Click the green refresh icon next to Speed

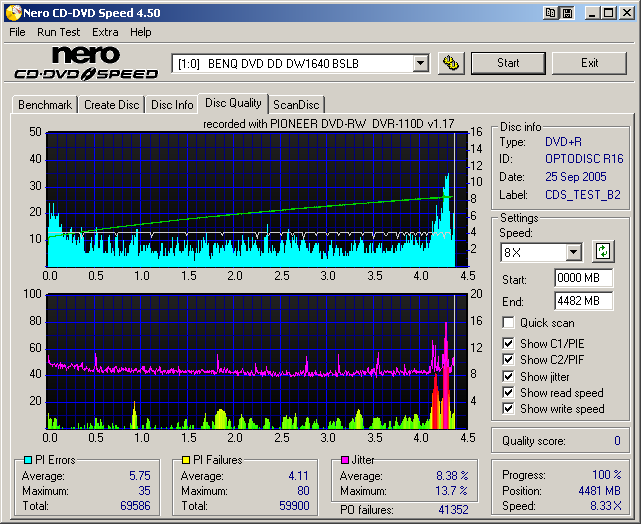(602, 251)
